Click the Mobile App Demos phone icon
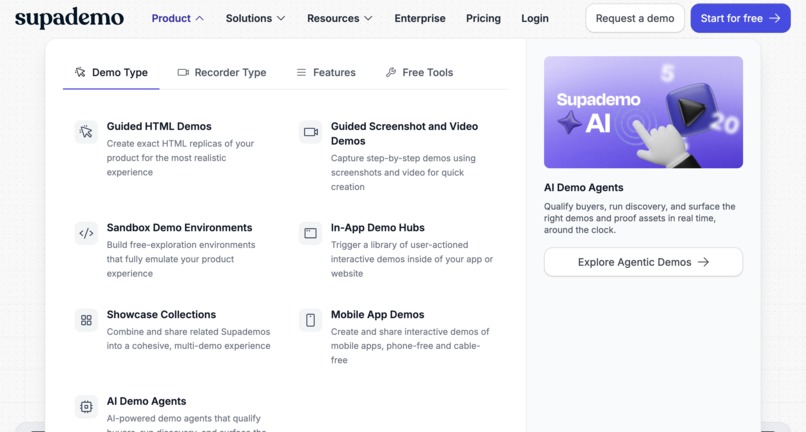 [310, 320]
